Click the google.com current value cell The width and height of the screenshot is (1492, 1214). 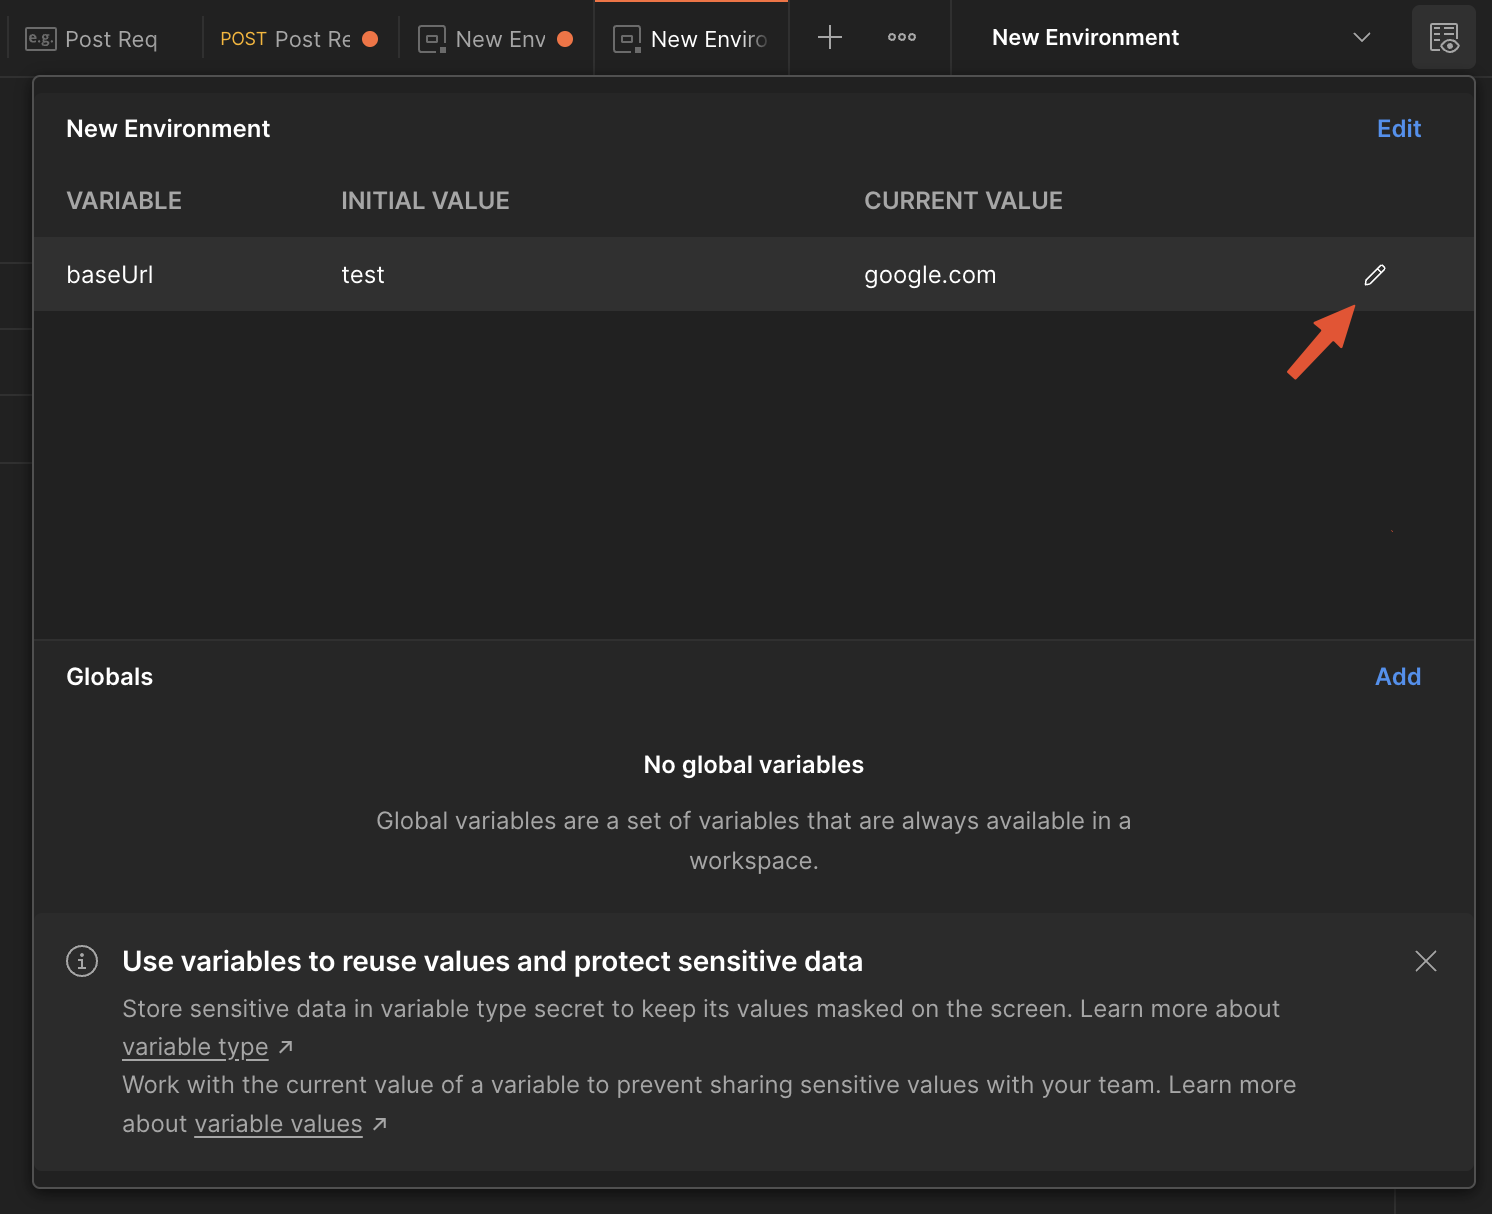930,274
